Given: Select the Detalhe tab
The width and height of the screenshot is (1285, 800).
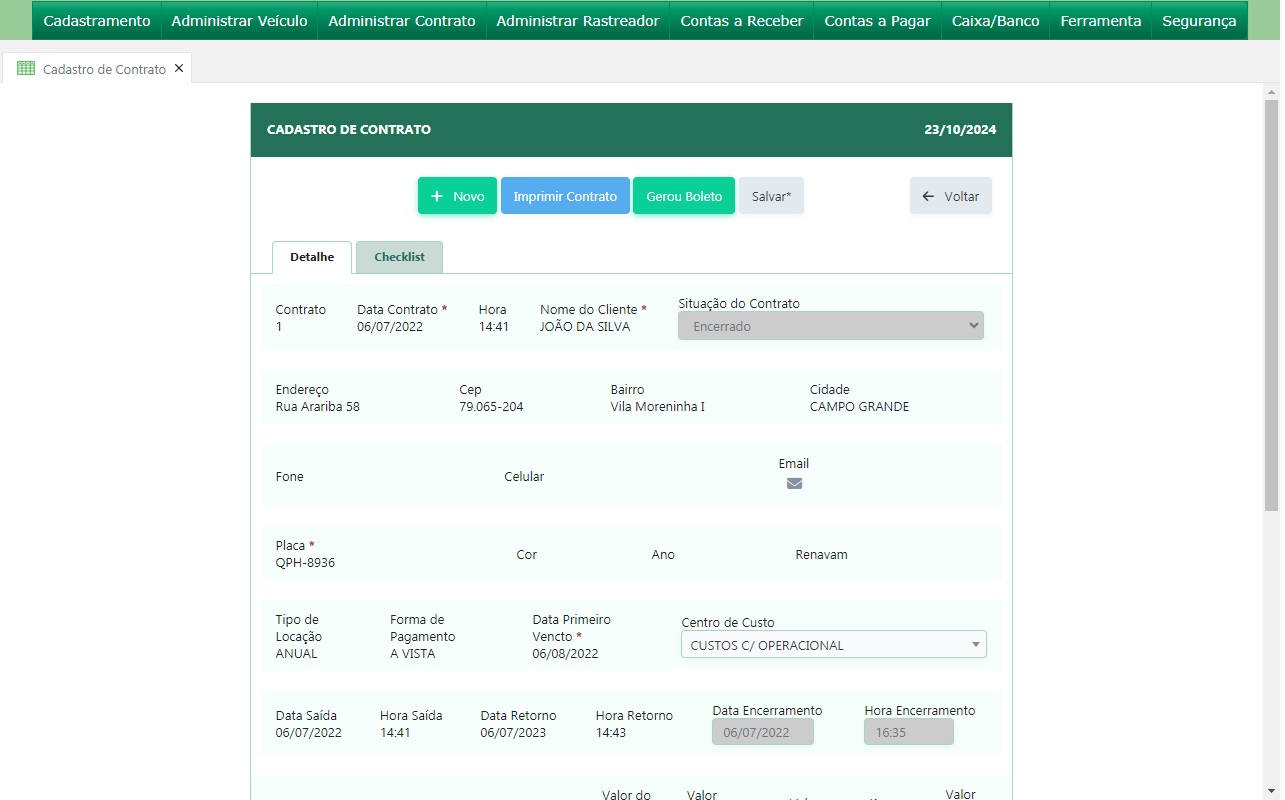Looking at the screenshot, I should (x=312, y=257).
